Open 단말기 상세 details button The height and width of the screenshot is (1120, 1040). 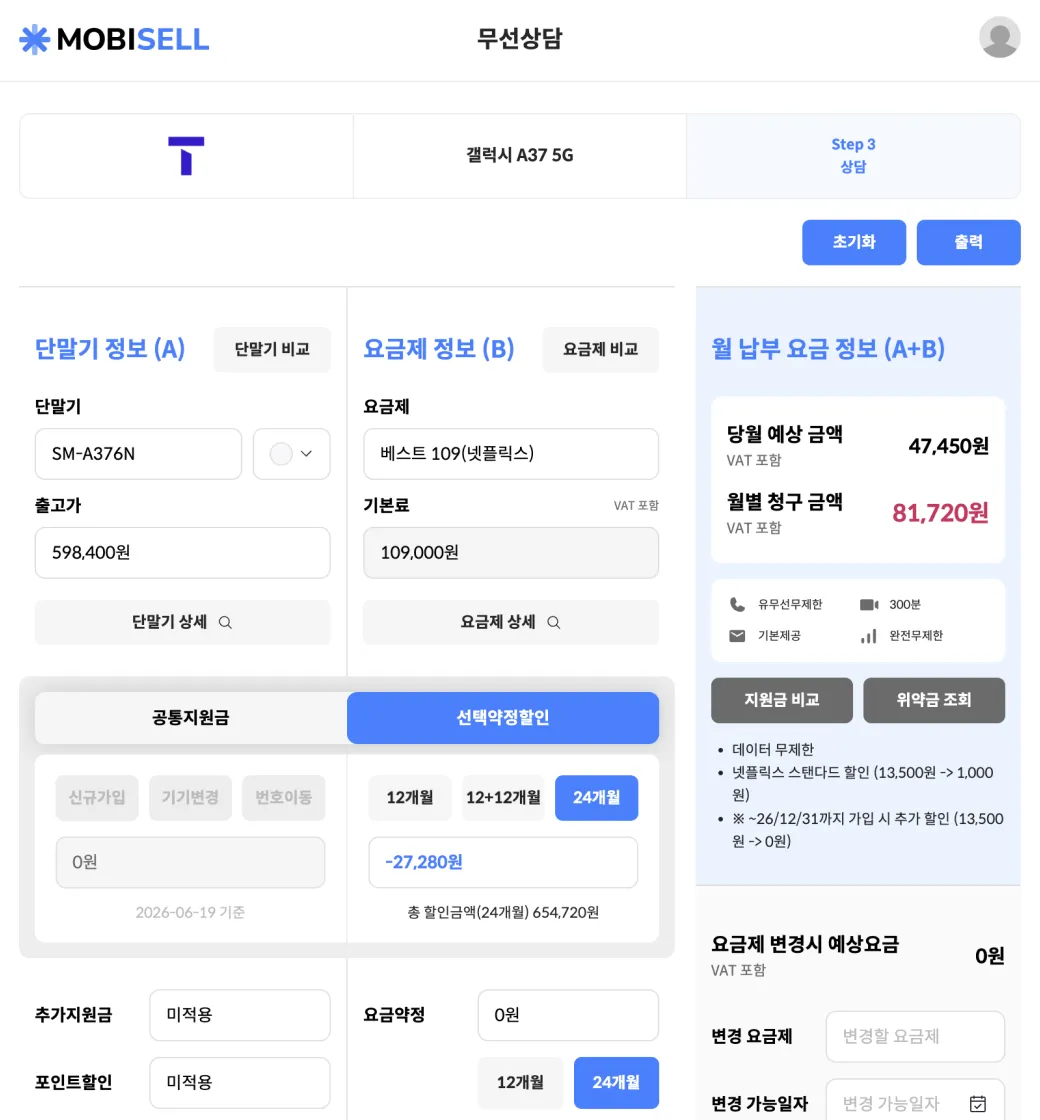[183, 622]
